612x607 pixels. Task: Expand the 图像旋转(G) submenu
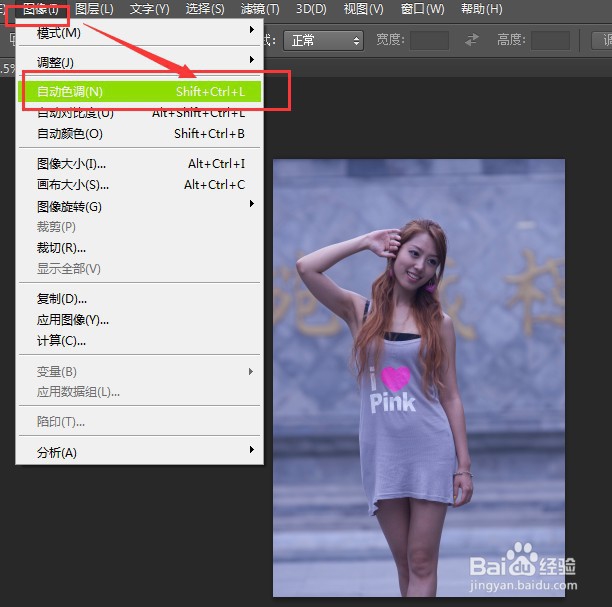click(x=139, y=206)
